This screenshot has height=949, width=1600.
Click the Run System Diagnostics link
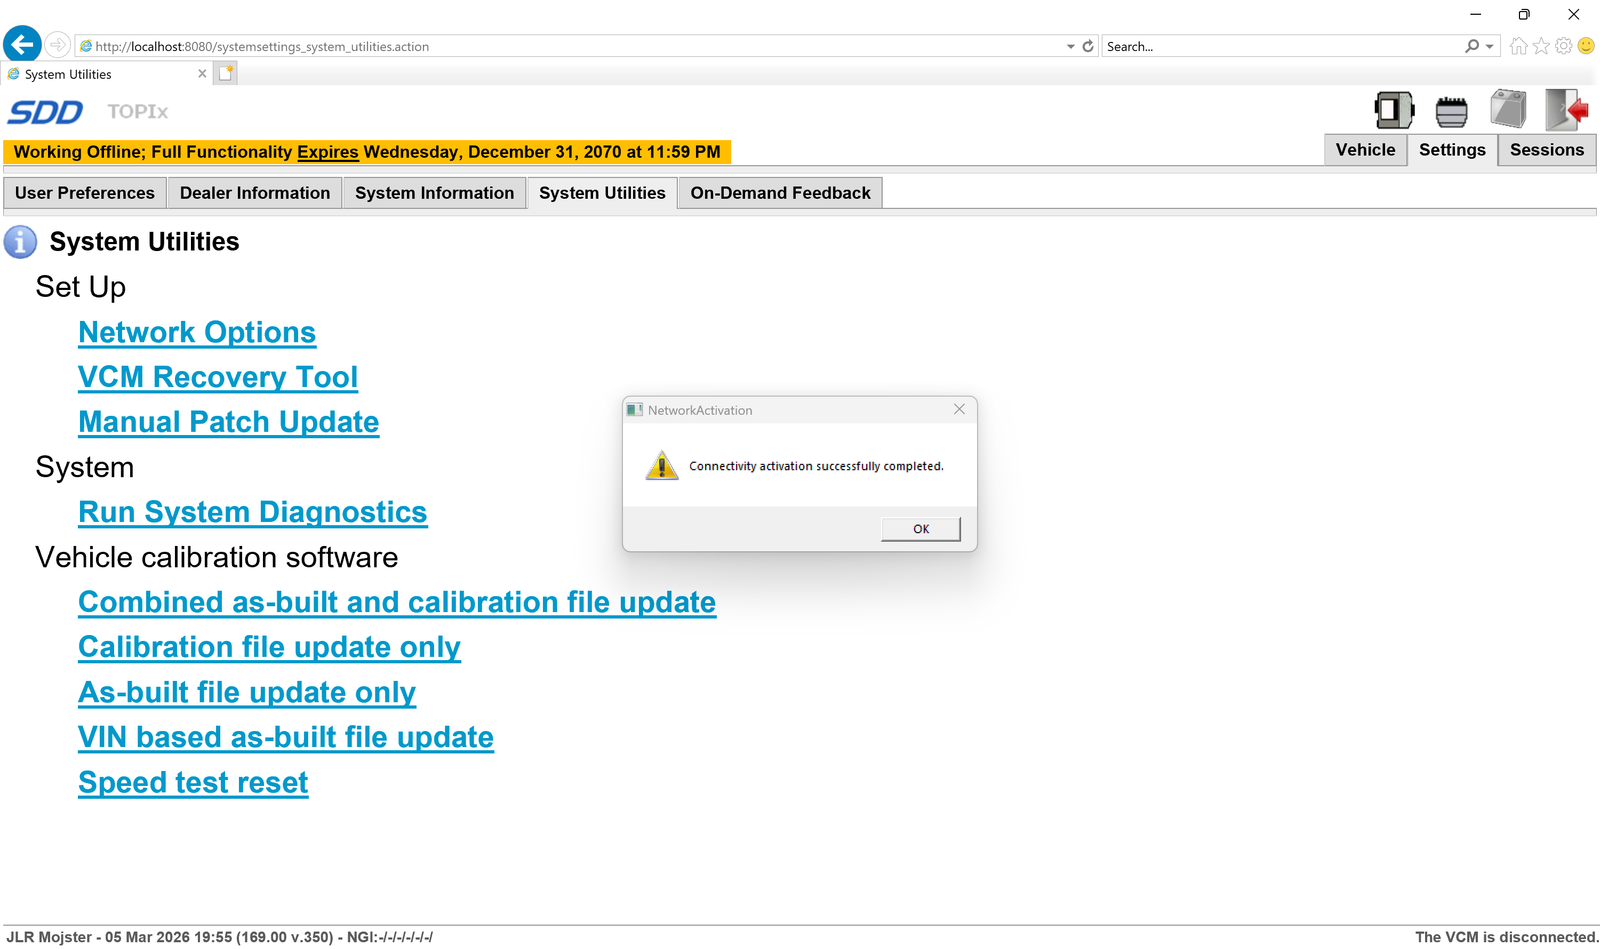[x=253, y=512]
